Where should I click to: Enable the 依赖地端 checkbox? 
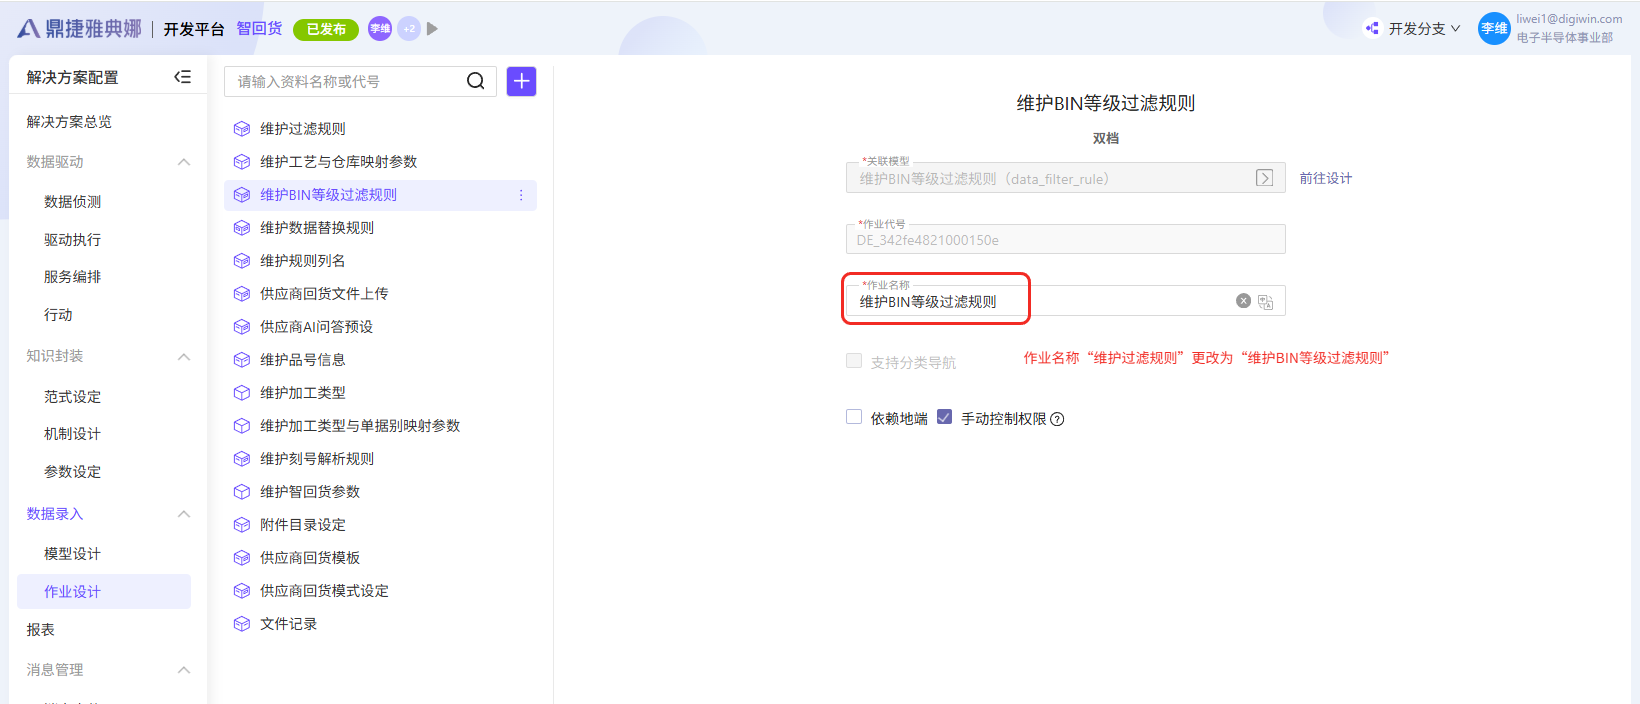tap(854, 417)
